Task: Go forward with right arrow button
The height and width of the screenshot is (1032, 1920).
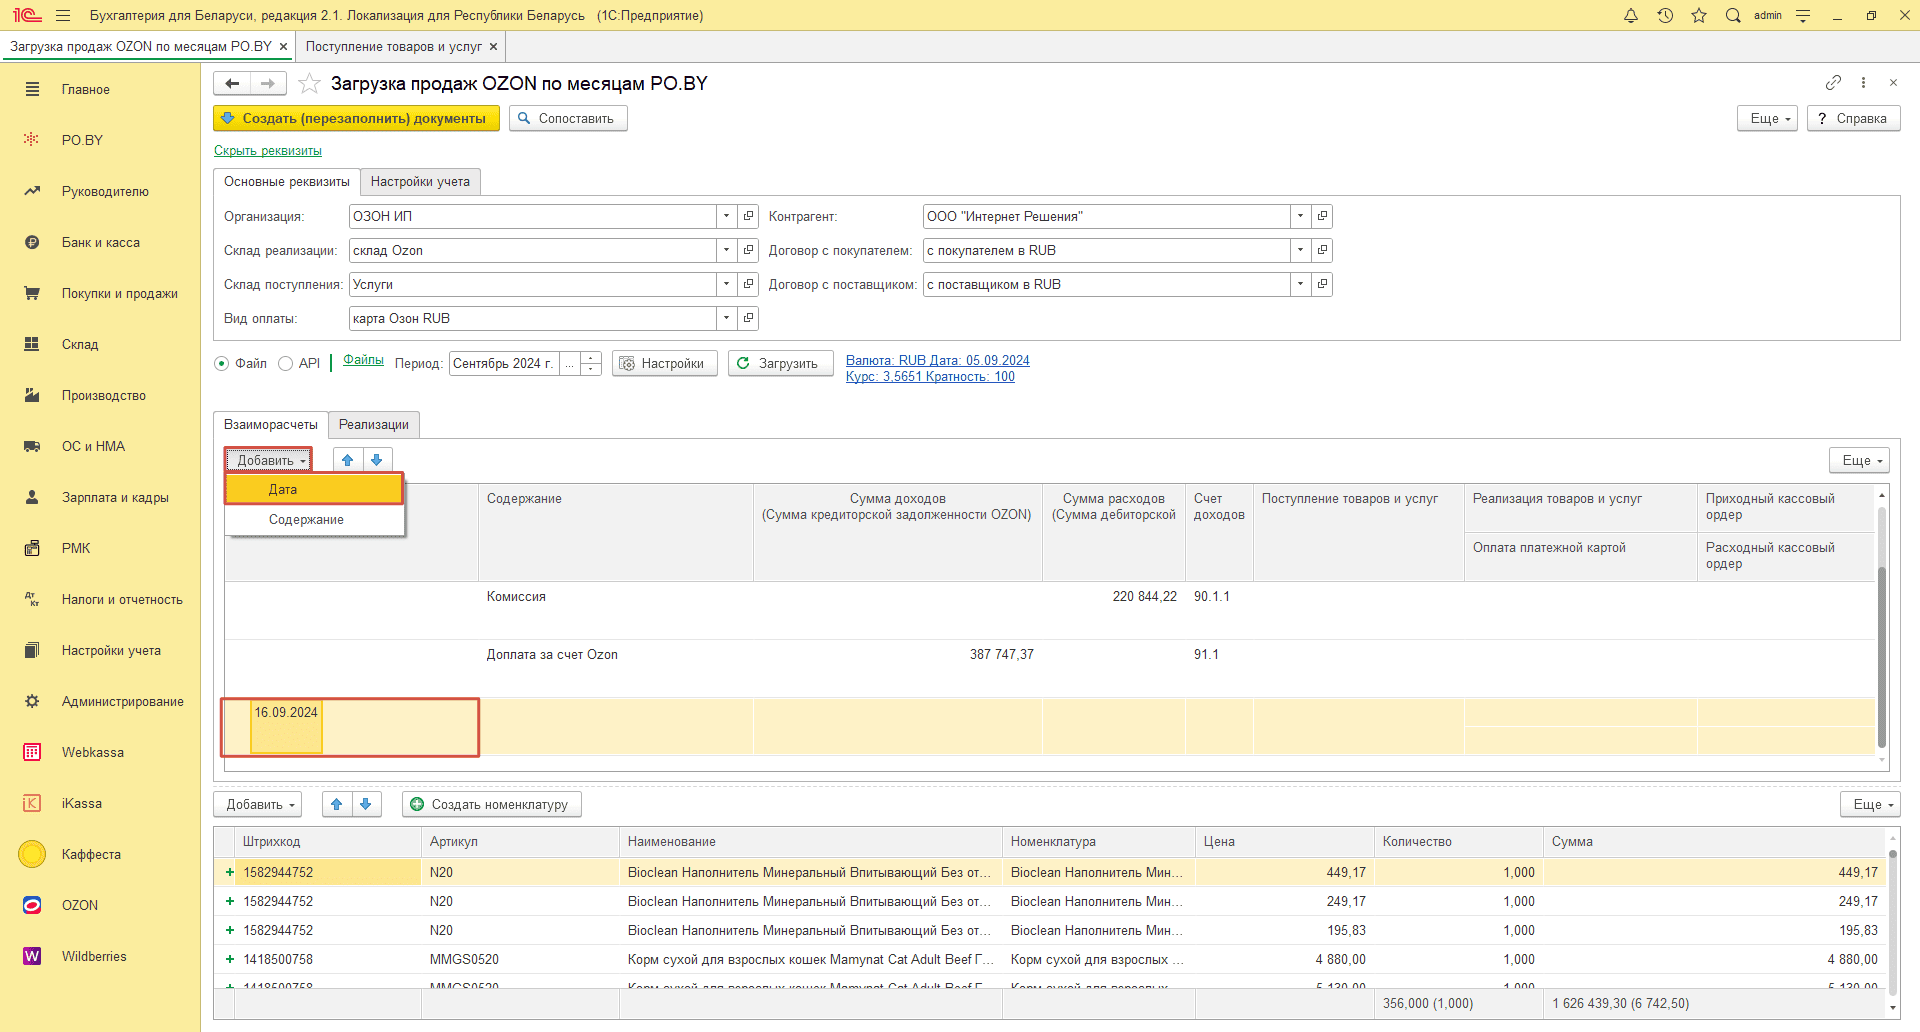Action: coord(268,84)
